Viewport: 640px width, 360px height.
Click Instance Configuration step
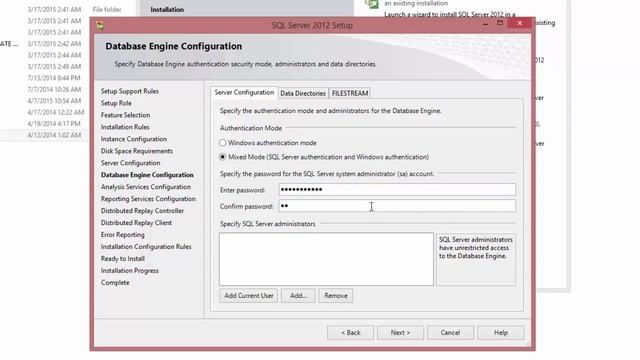point(134,139)
